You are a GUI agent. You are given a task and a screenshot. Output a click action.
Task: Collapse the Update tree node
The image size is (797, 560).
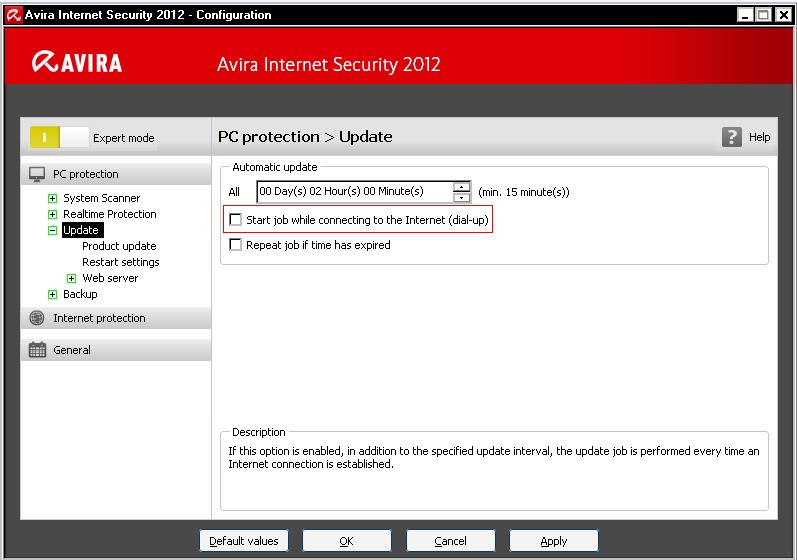(52, 231)
